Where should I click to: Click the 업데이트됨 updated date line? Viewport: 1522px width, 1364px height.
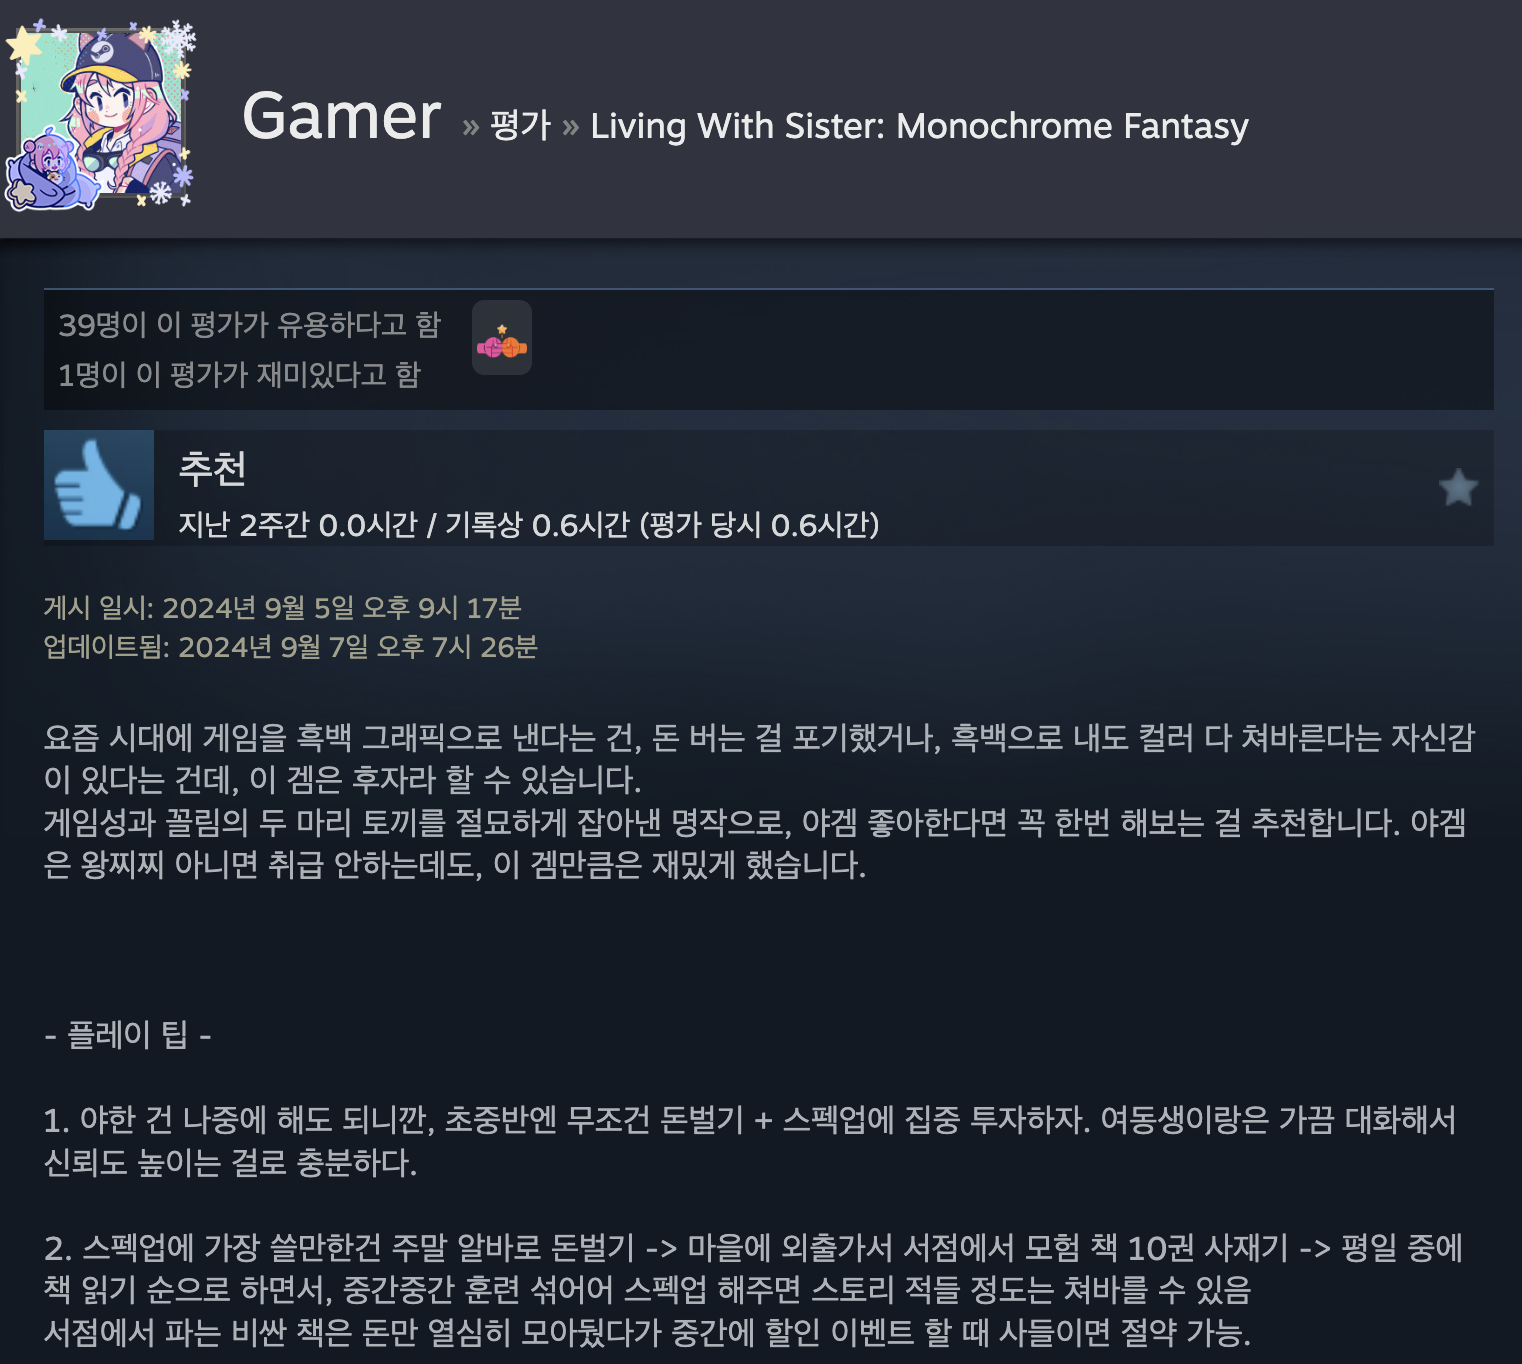(291, 647)
